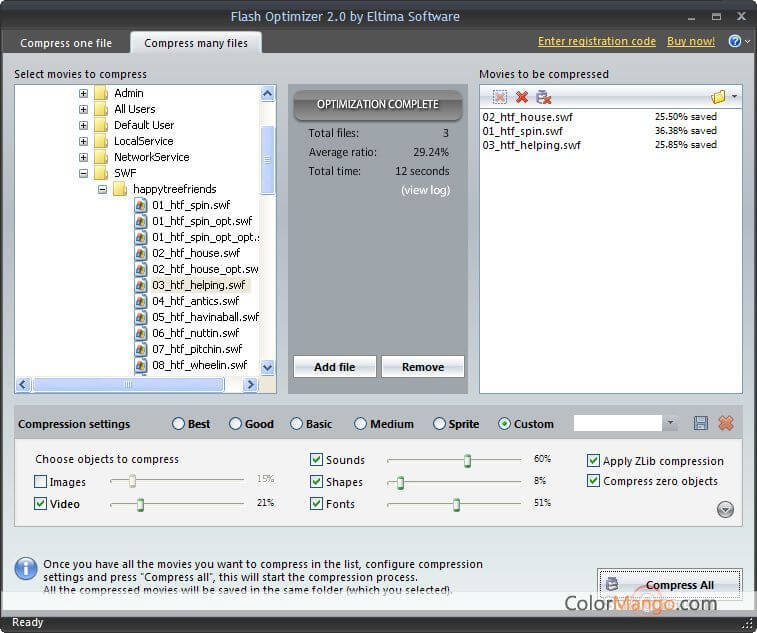757x633 pixels.
Task: Collapse the happytreefriends folder
Action: point(102,189)
